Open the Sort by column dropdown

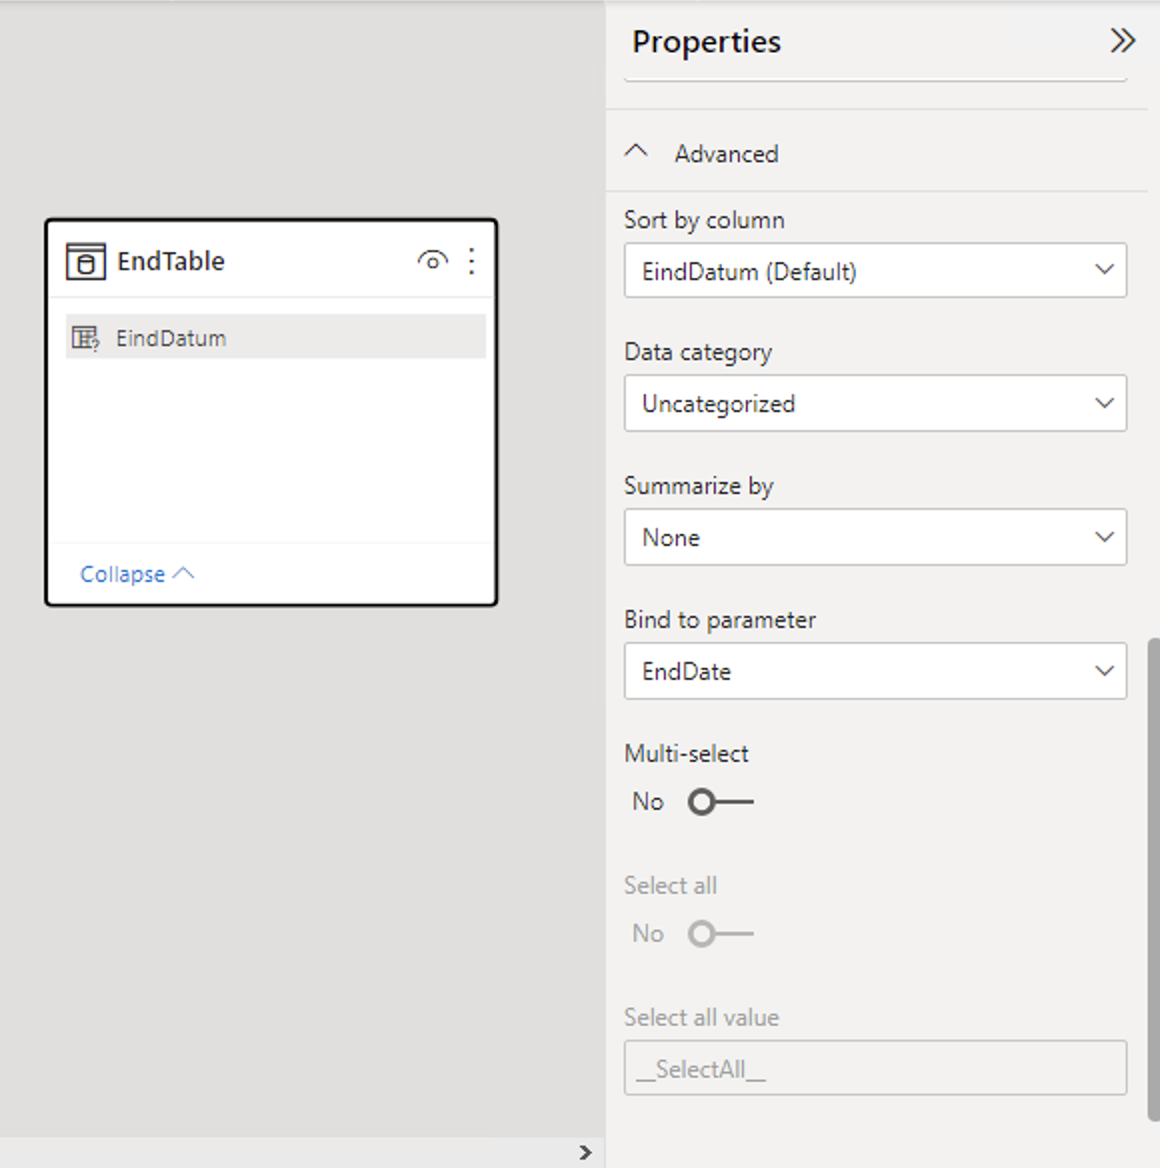[x=875, y=270]
